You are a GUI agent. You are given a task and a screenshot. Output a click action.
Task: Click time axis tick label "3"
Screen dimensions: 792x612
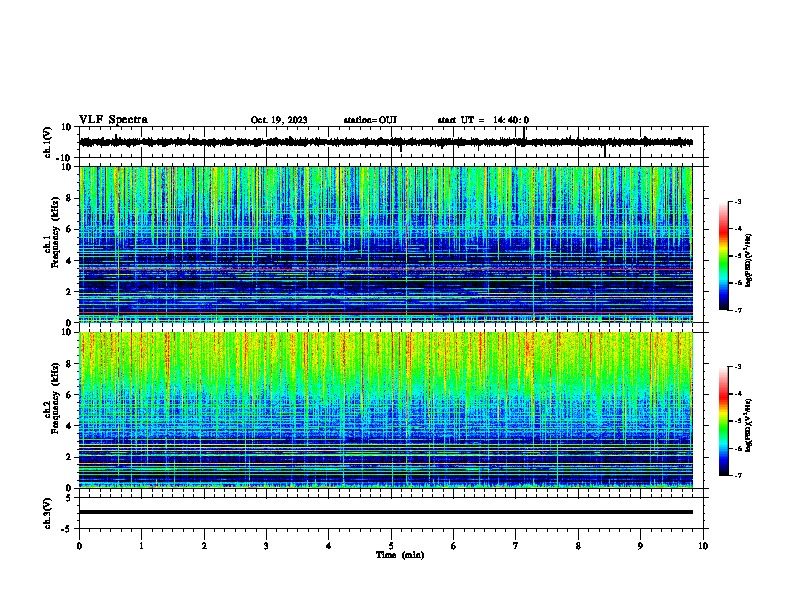pos(266,545)
